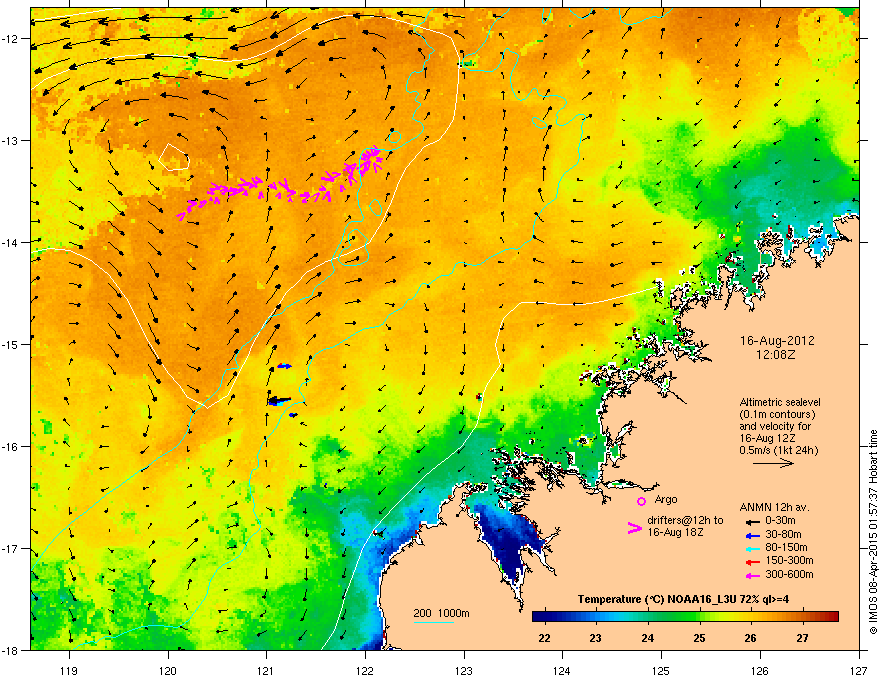This screenshot has height=680, width=880.
Task: Click the longitude axis label 126
Action: pyautogui.click(x=760, y=671)
